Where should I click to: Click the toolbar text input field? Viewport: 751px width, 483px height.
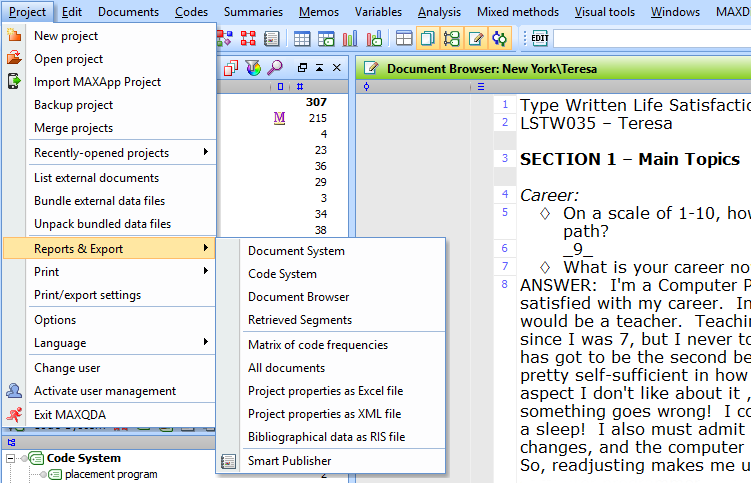(x=652, y=38)
